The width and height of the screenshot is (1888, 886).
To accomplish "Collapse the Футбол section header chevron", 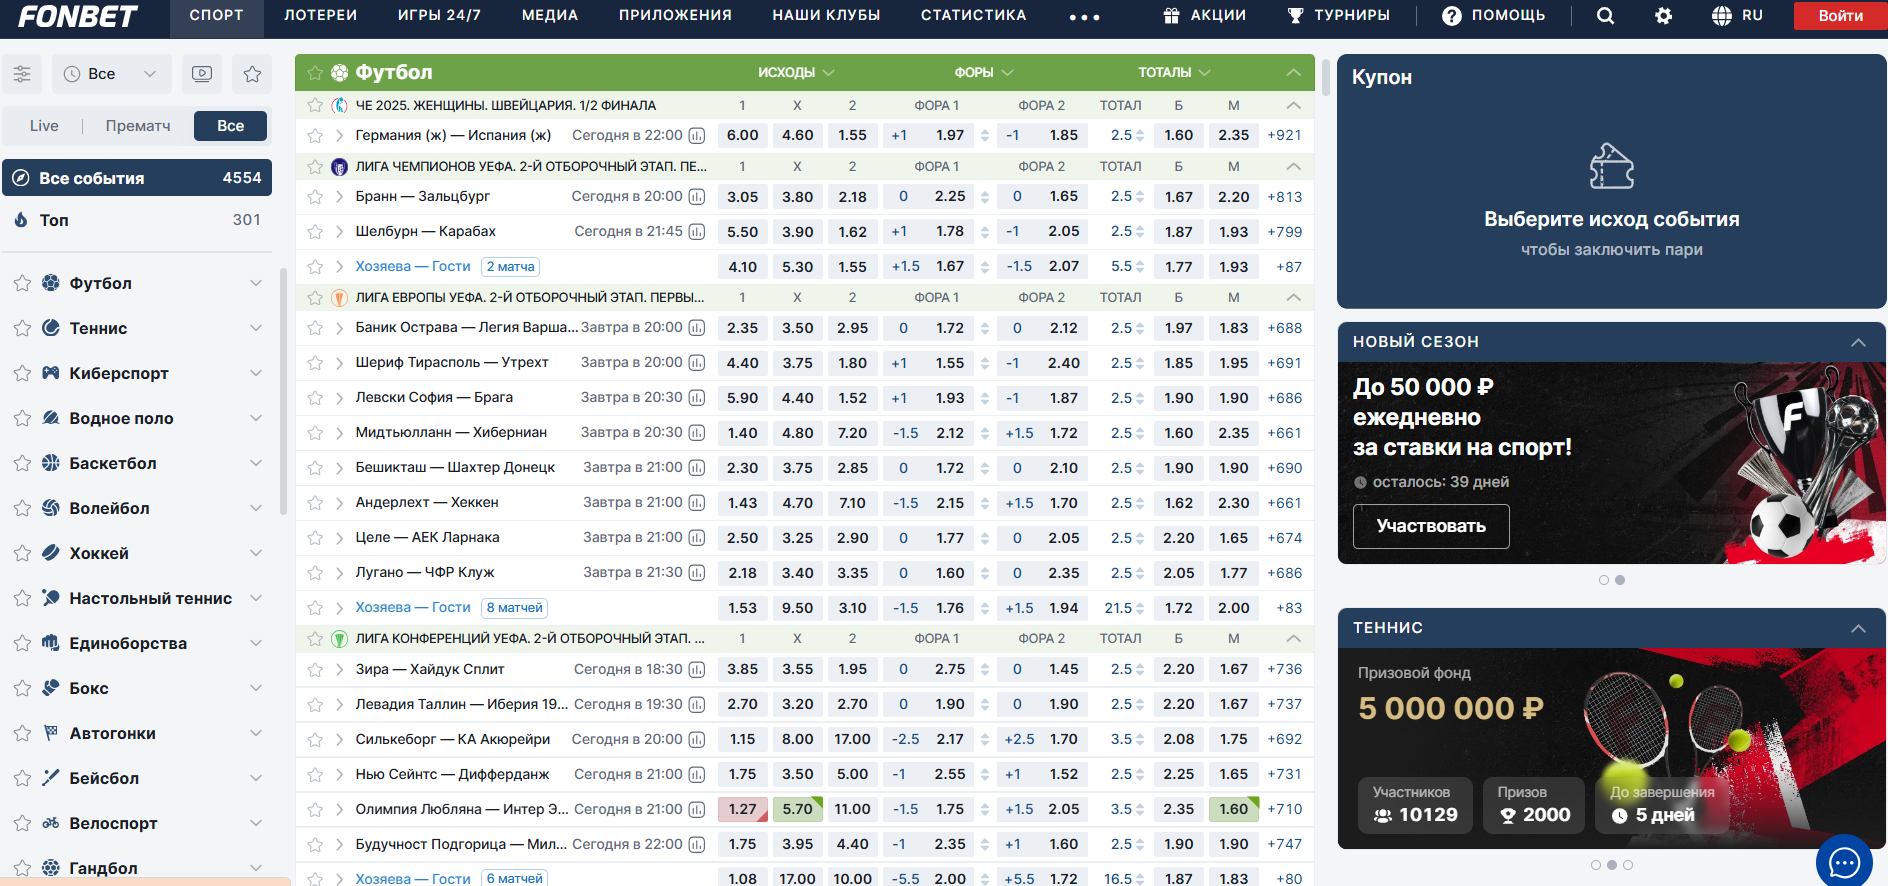I will (x=1293, y=72).
